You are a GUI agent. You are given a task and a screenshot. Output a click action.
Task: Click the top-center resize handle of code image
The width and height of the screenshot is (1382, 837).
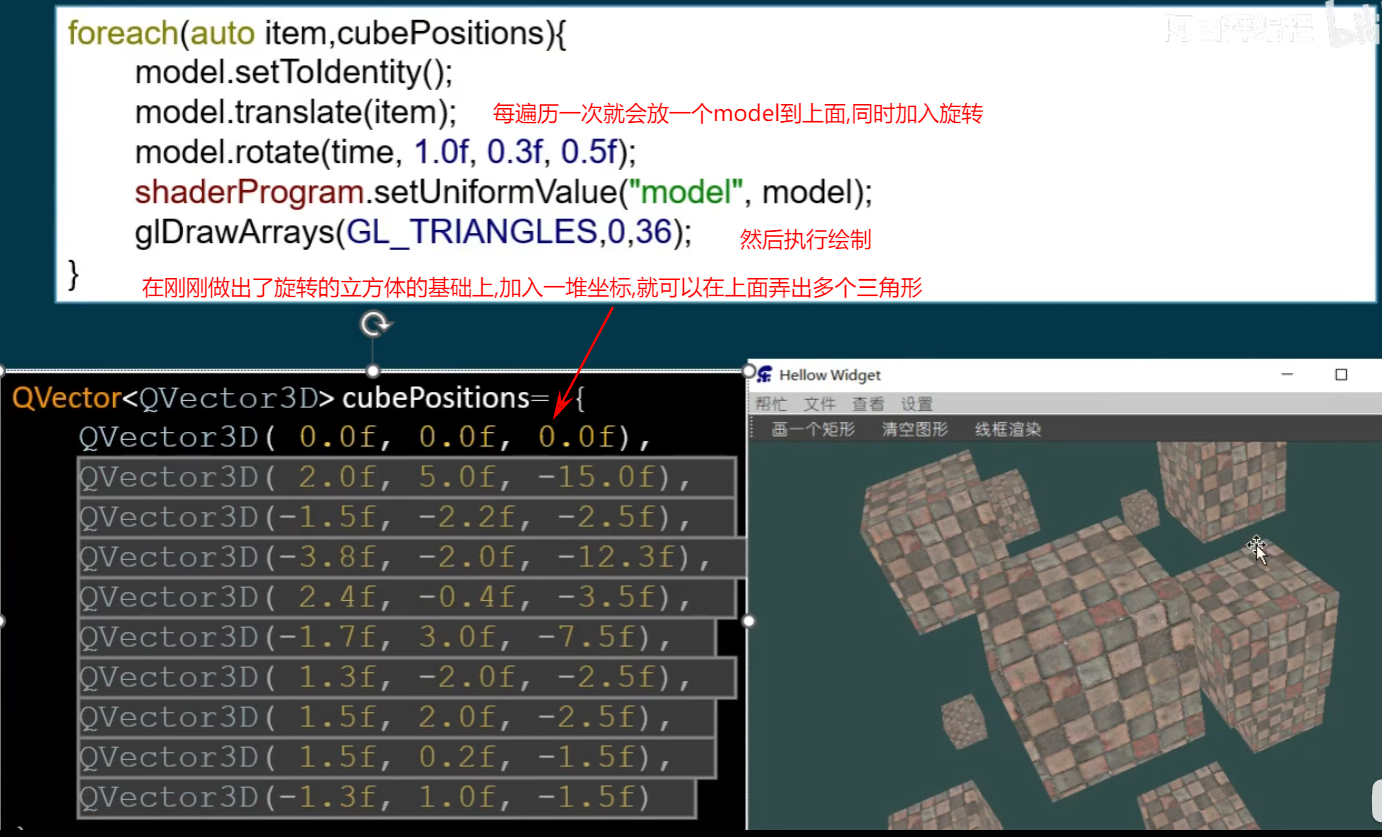click(374, 370)
